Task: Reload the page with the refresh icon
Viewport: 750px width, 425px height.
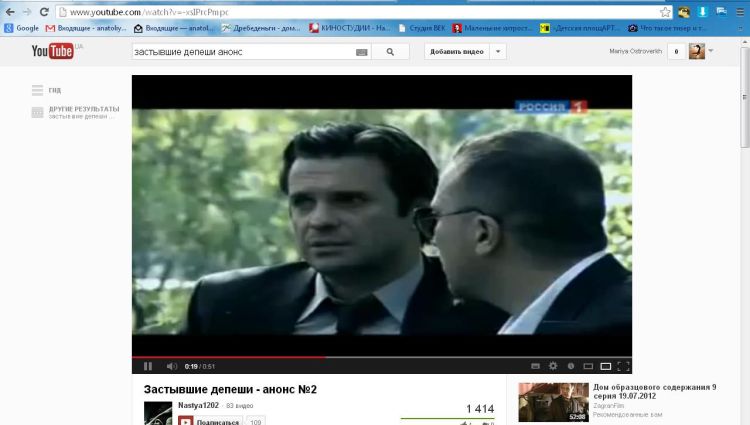Action: click(x=44, y=12)
